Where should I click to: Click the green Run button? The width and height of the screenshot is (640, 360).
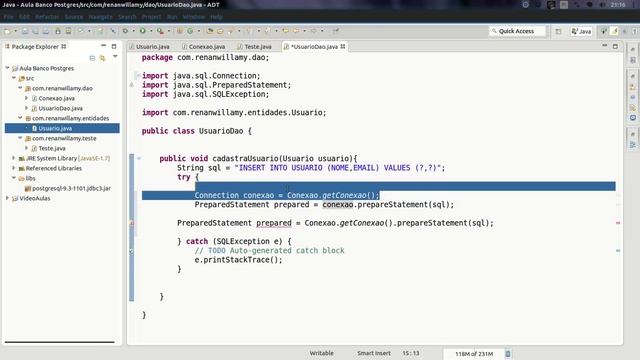[142, 31]
